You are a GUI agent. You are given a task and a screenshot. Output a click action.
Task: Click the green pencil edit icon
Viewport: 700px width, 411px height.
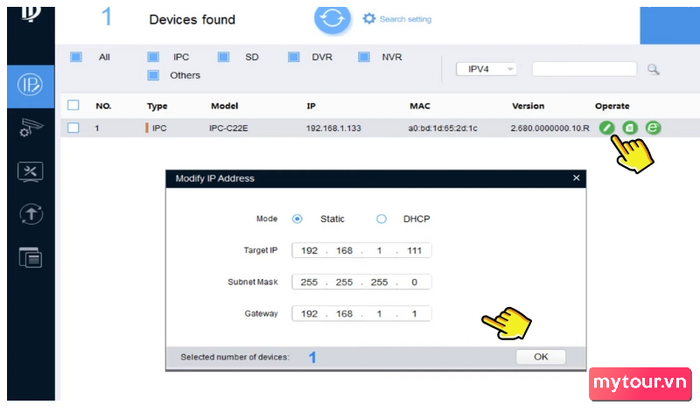606,128
